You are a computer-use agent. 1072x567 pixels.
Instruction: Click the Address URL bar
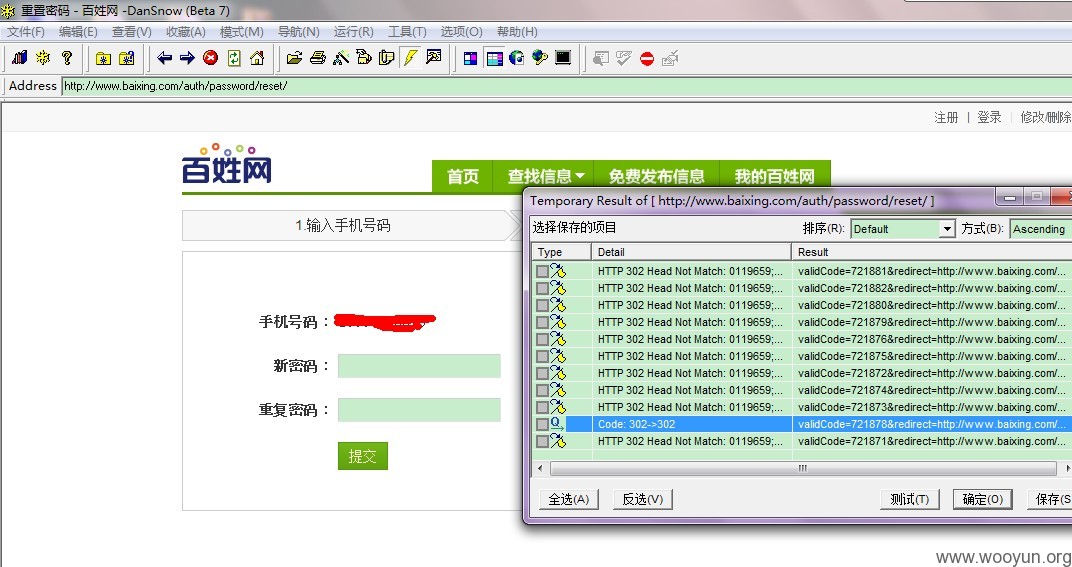[x=566, y=86]
